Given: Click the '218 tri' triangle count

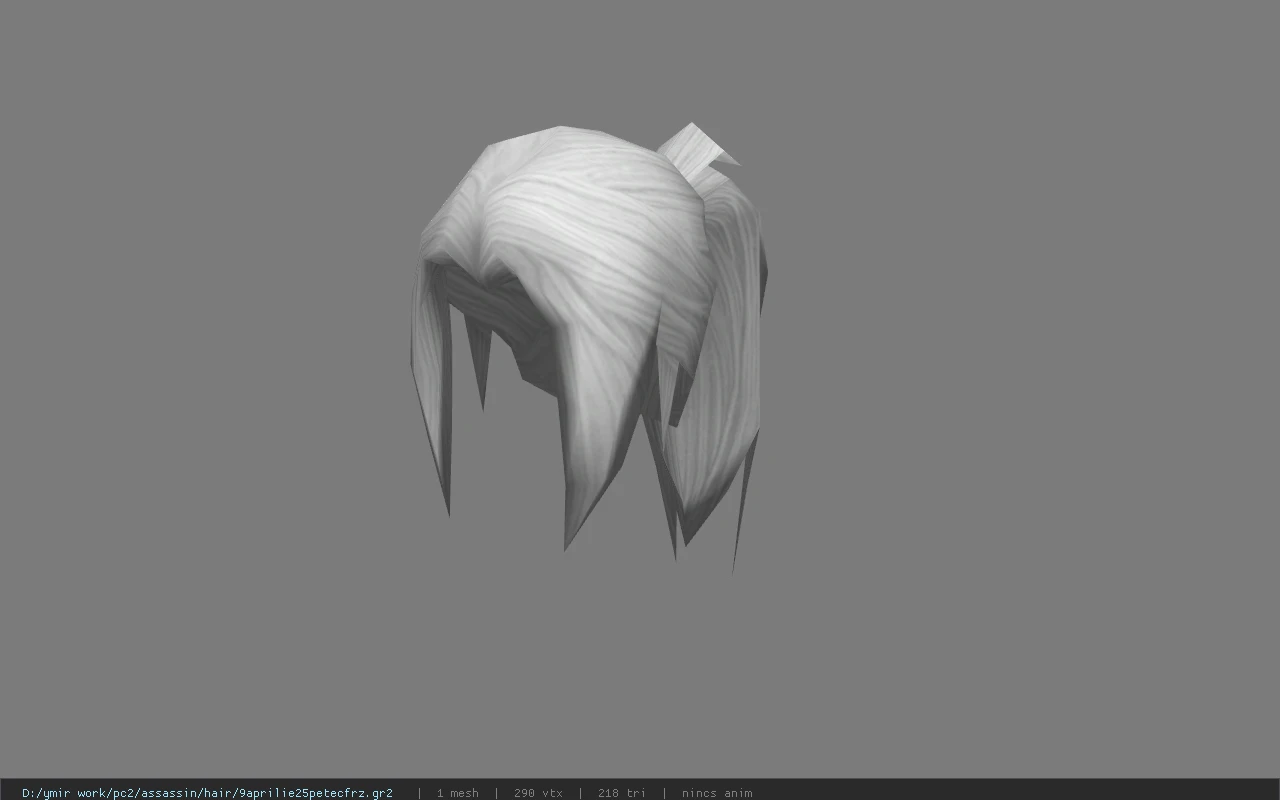Looking at the screenshot, I should [621, 793].
